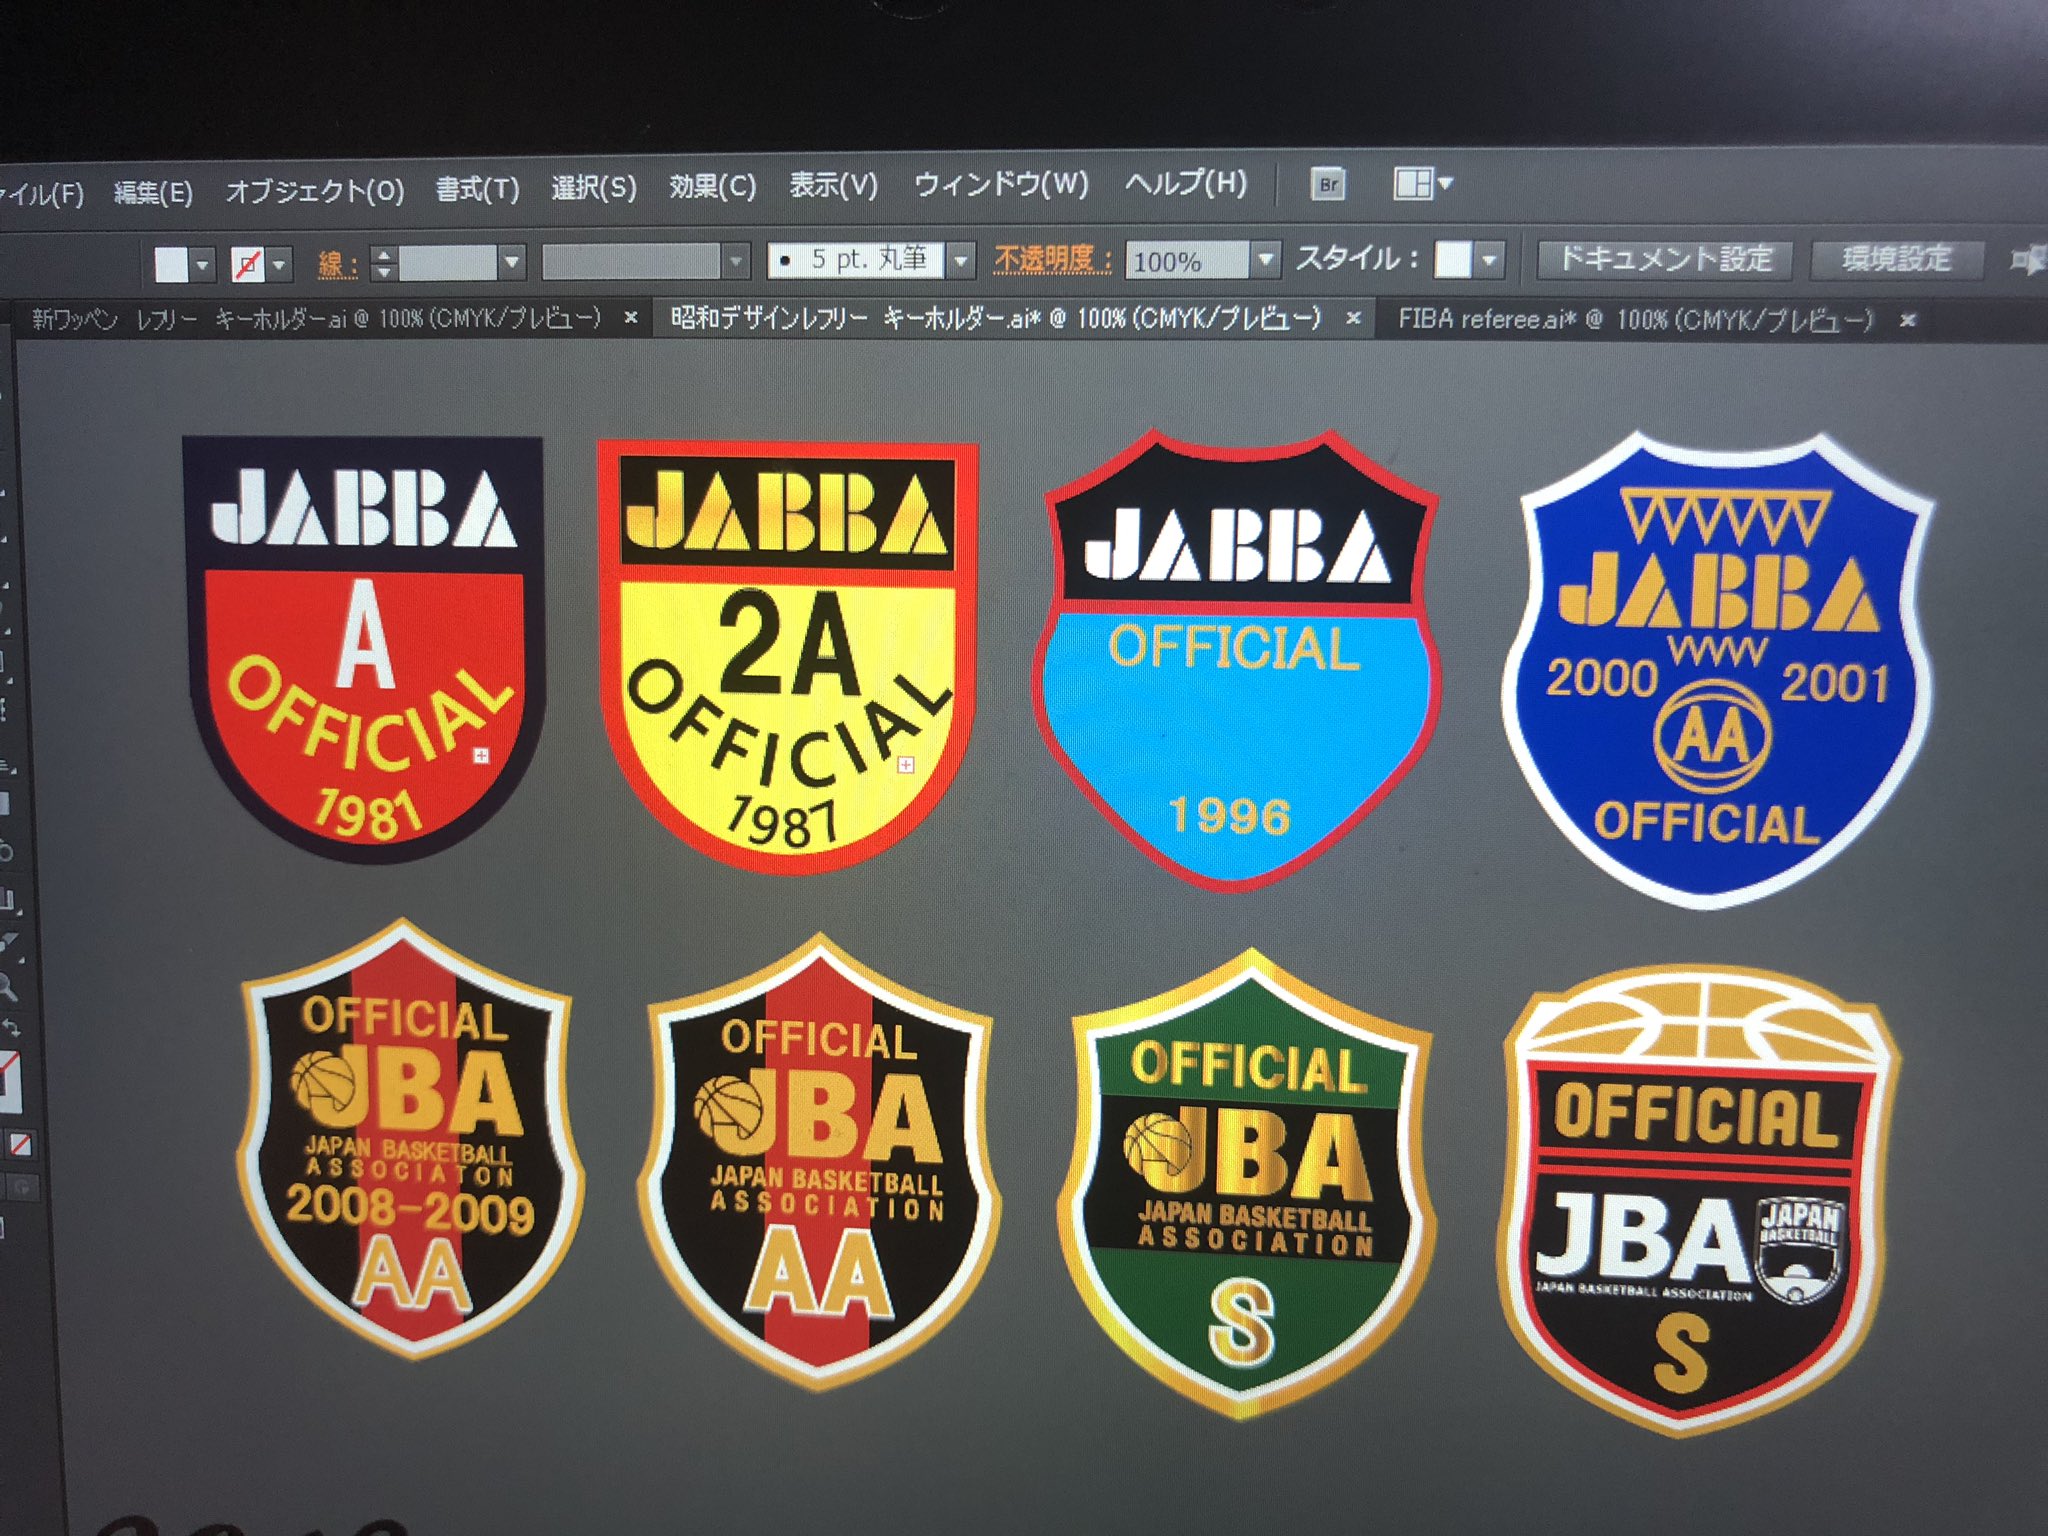
Task: Click the 2A text on the yellow badge
Action: click(x=788, y=644)
